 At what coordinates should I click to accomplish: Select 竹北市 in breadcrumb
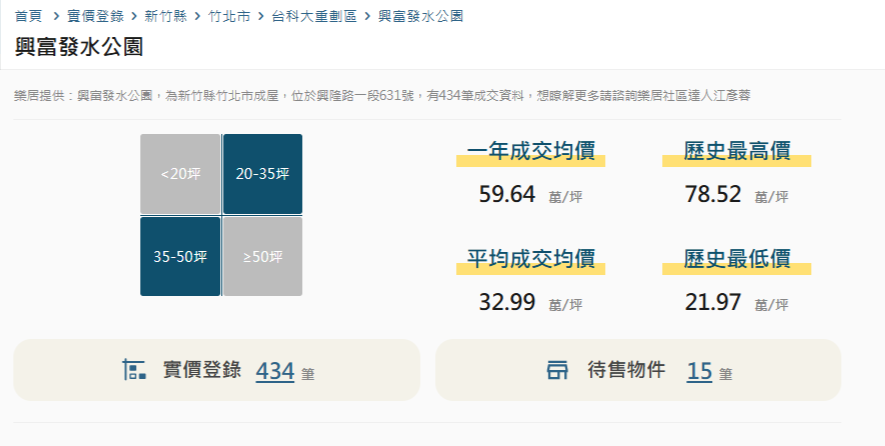(229, 16)
